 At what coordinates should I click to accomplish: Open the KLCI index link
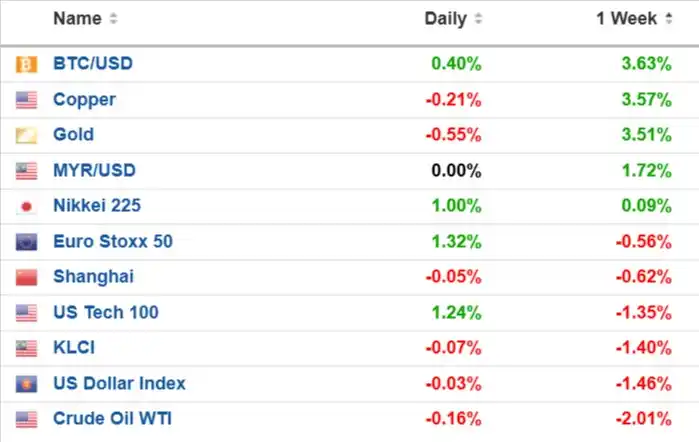click(x=74, y=347)
